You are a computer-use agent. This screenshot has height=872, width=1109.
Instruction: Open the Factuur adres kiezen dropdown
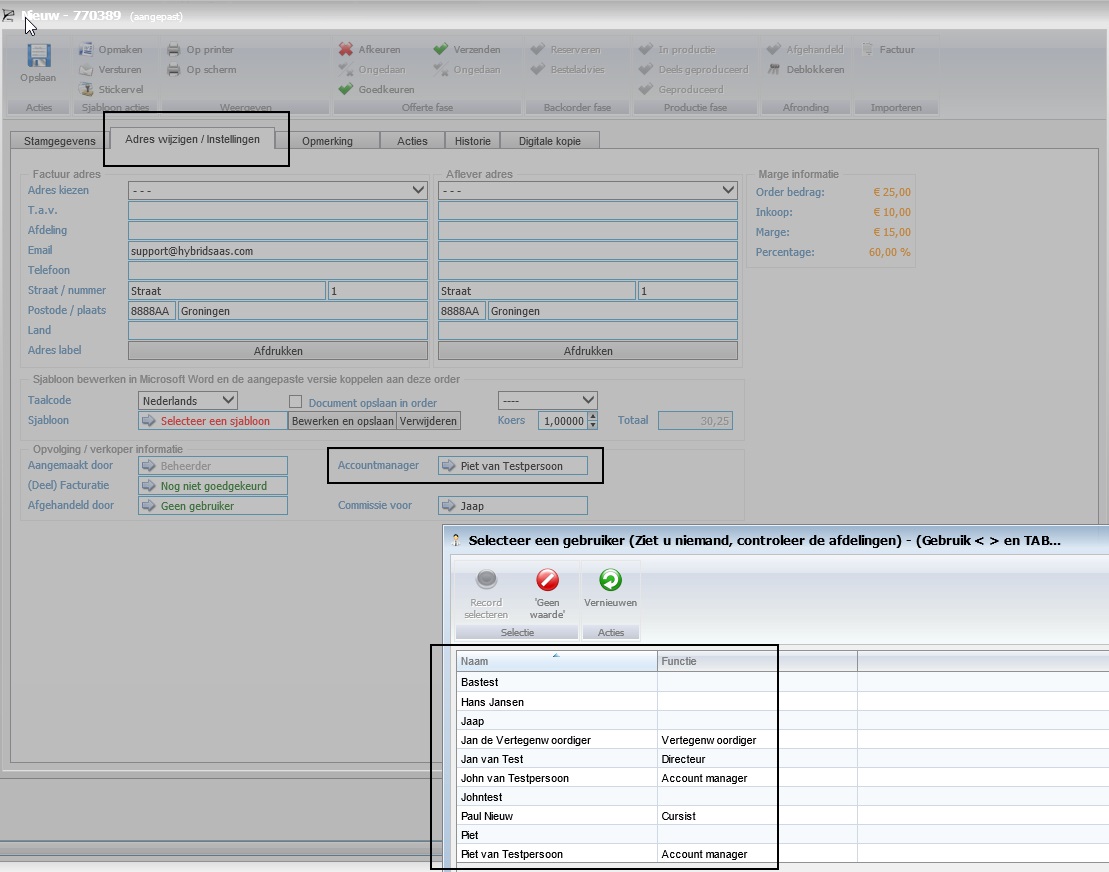[418, 190]
